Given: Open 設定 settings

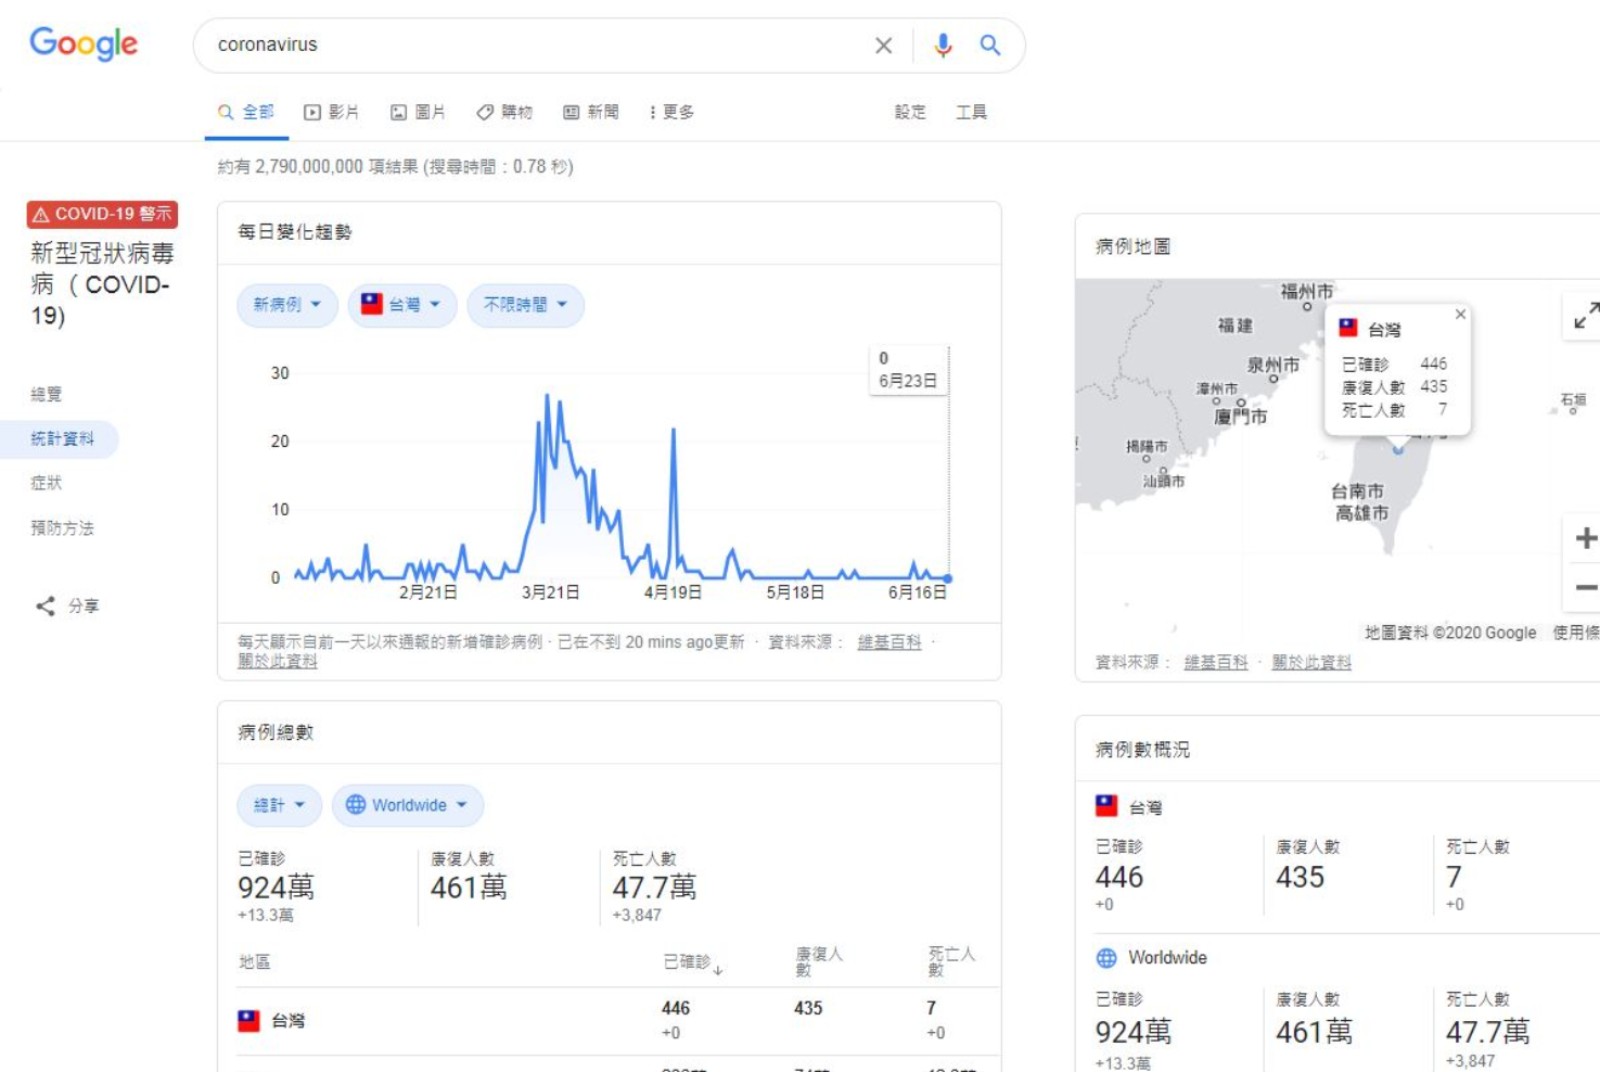Looking at the screenshot, I should (910, 112).
